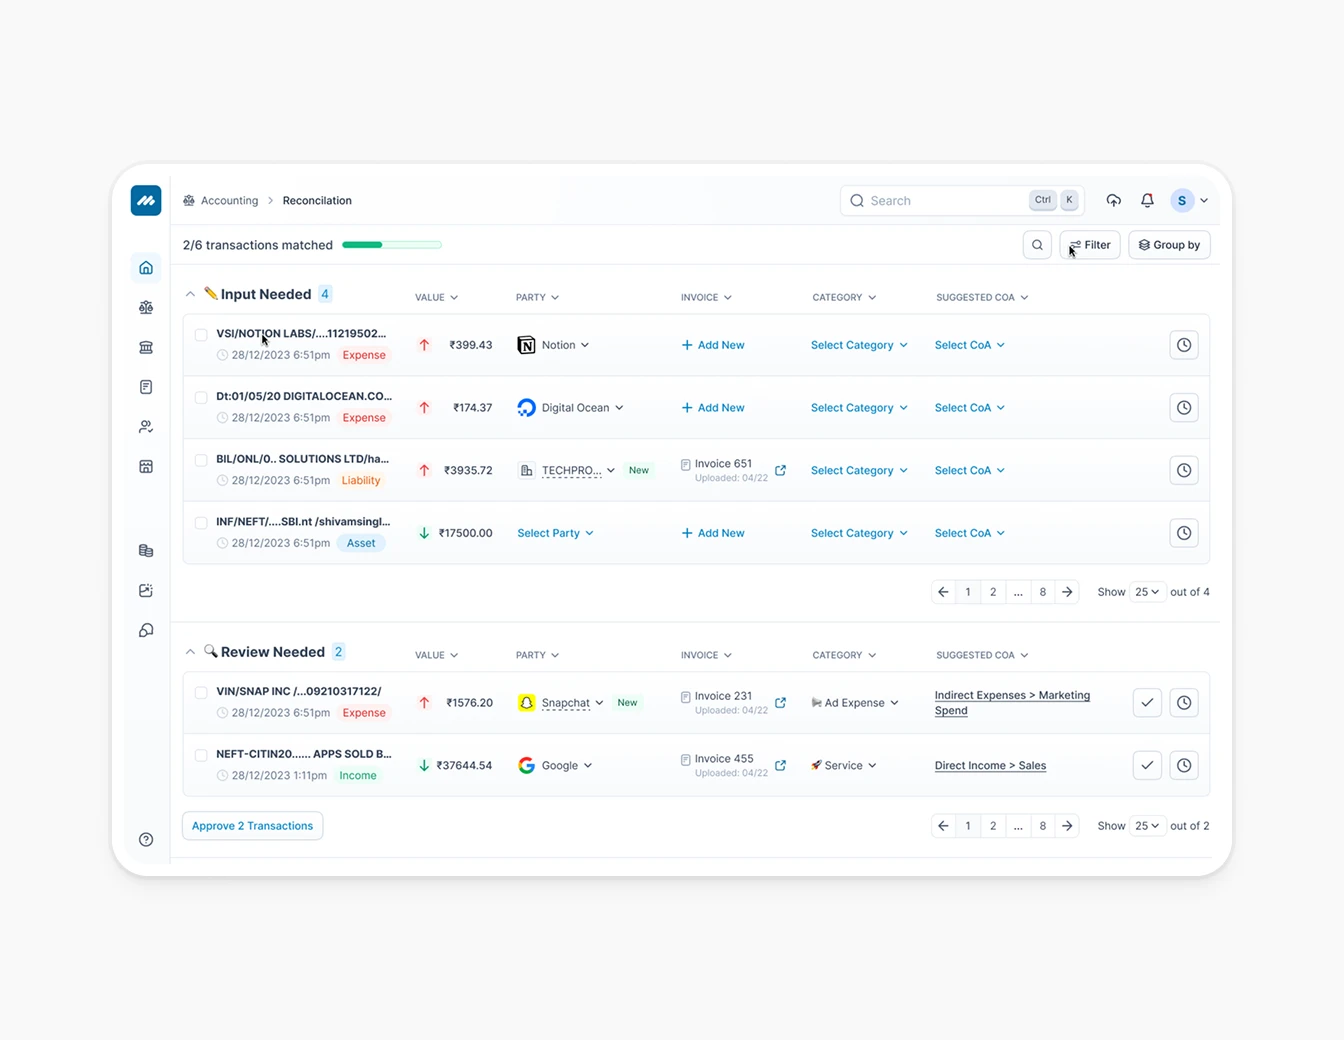This screenshot has width=1344, height=1040.
Task: Collapse the Input Needed section
Action: [190, 295]
